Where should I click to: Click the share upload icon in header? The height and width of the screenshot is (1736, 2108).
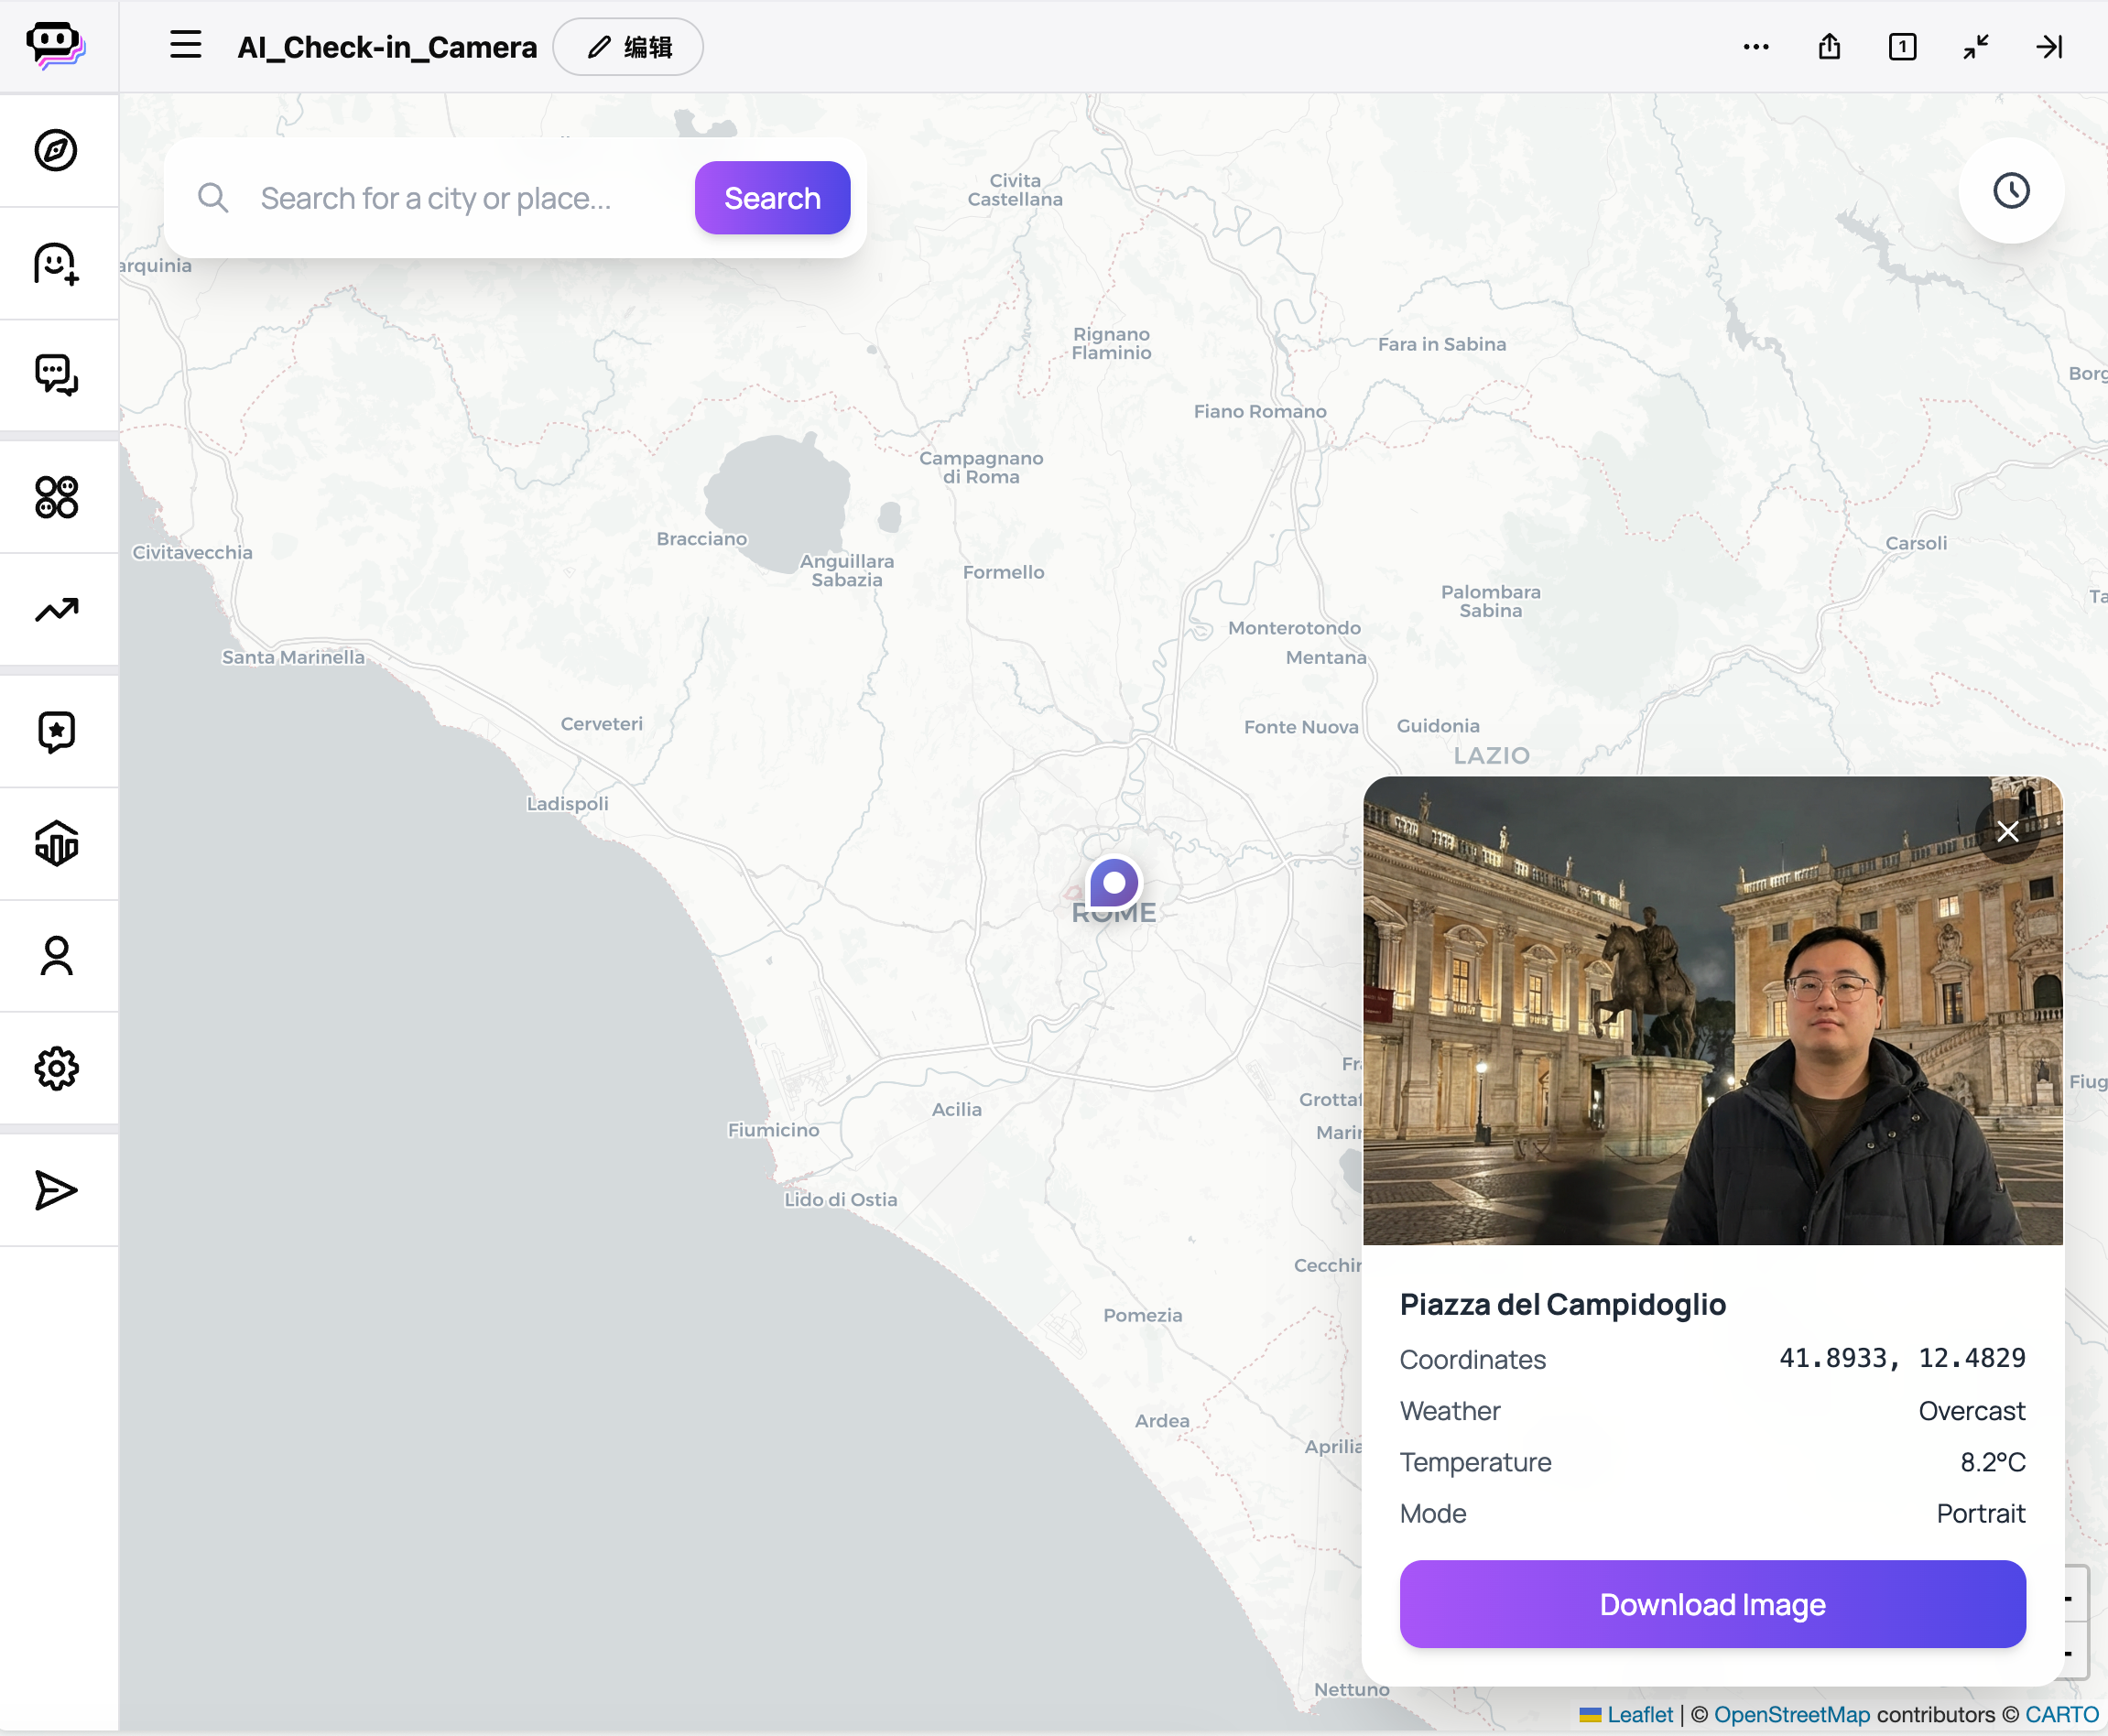tap(1829, 47)
